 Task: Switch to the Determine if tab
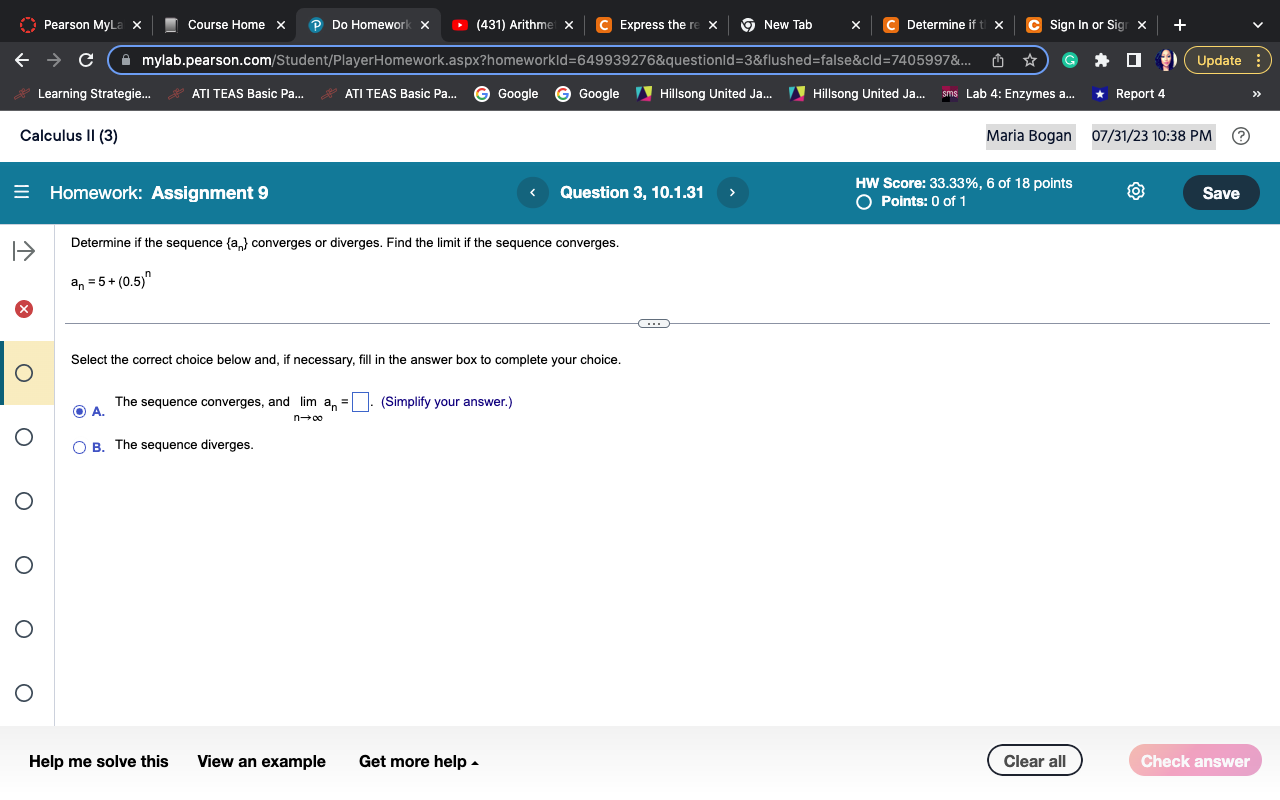(x=941, y=25)
